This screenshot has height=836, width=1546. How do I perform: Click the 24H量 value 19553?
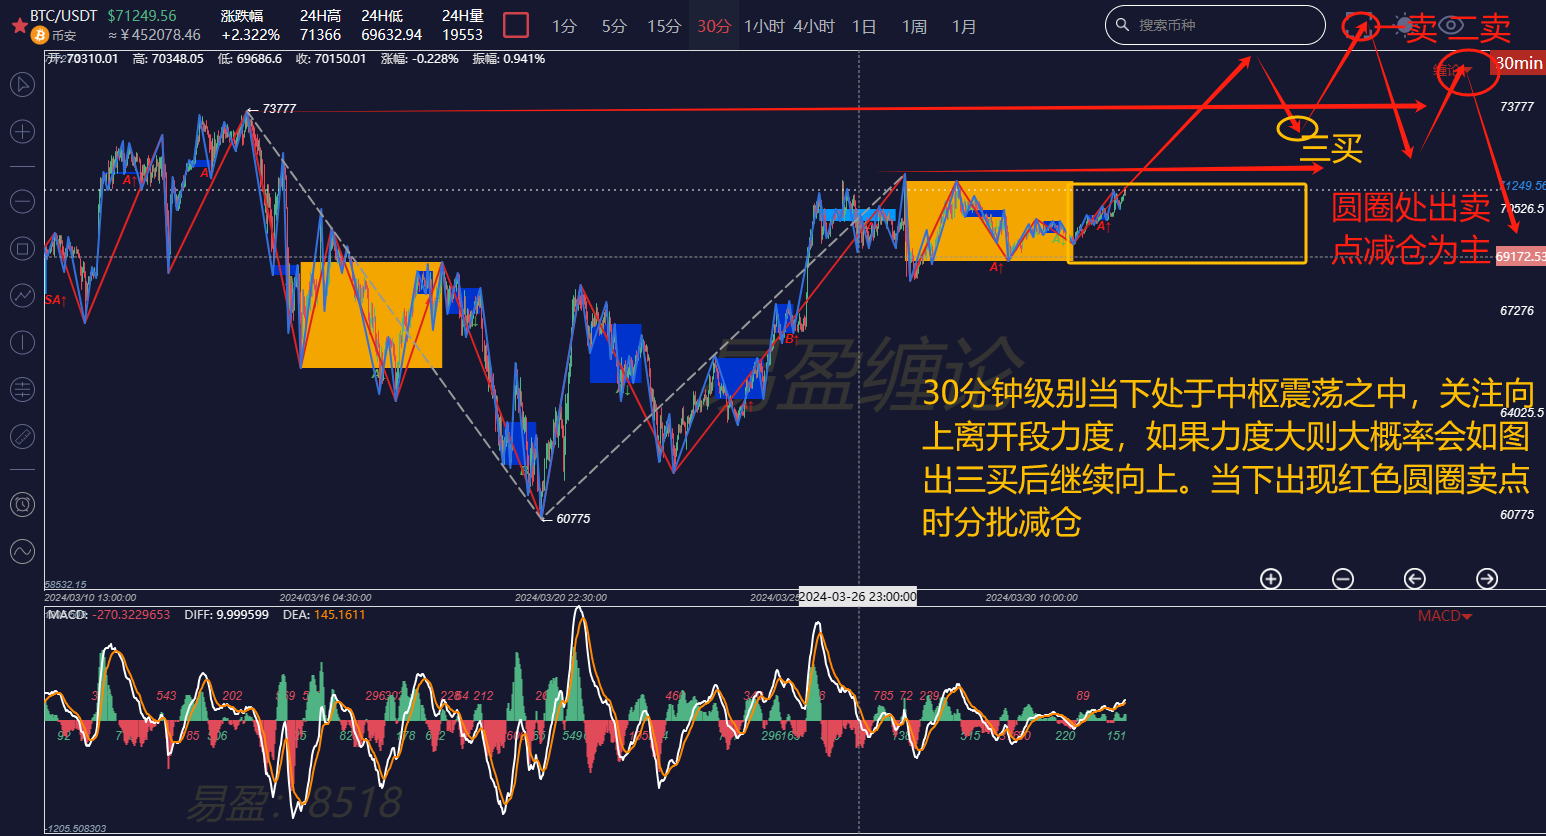point(462,35)
